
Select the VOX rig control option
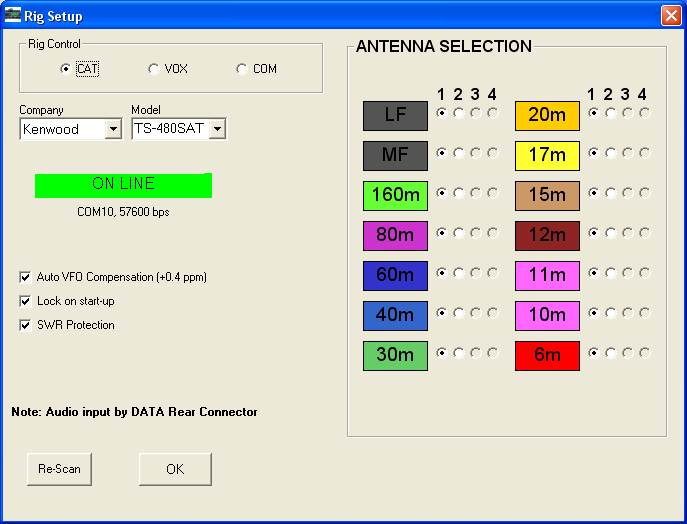coord(153,69)
